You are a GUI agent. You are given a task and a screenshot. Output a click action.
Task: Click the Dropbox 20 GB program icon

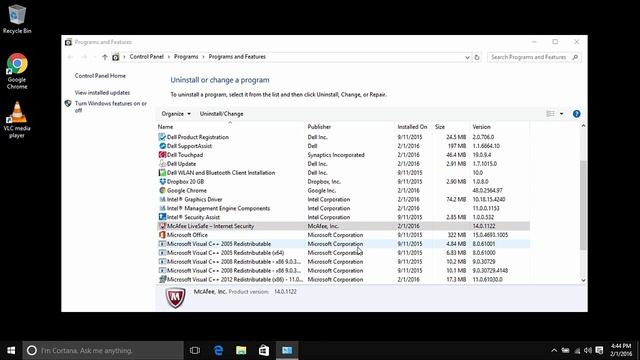162,182
